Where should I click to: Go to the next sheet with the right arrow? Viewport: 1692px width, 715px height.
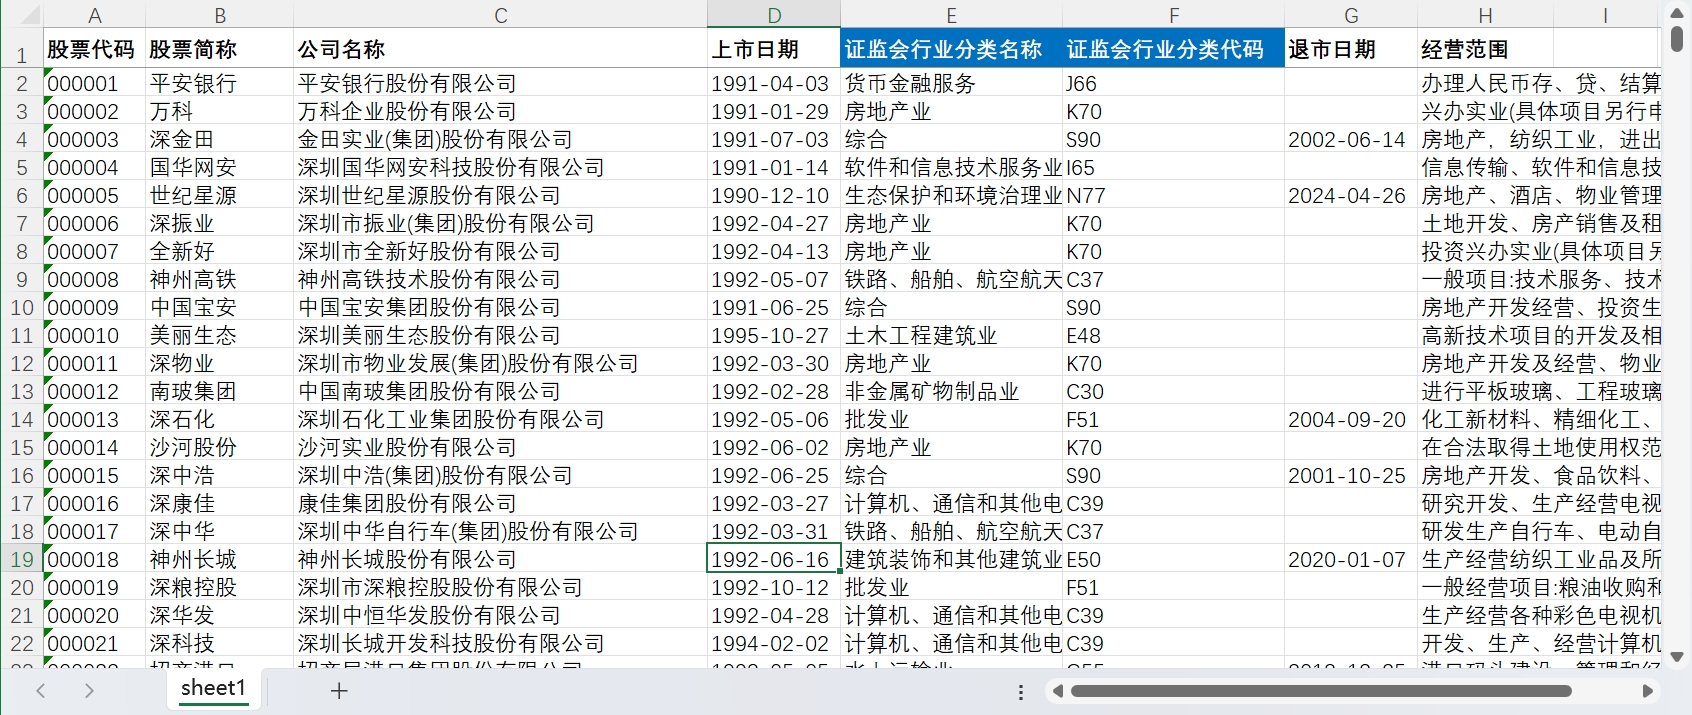[x=89, y=691]
